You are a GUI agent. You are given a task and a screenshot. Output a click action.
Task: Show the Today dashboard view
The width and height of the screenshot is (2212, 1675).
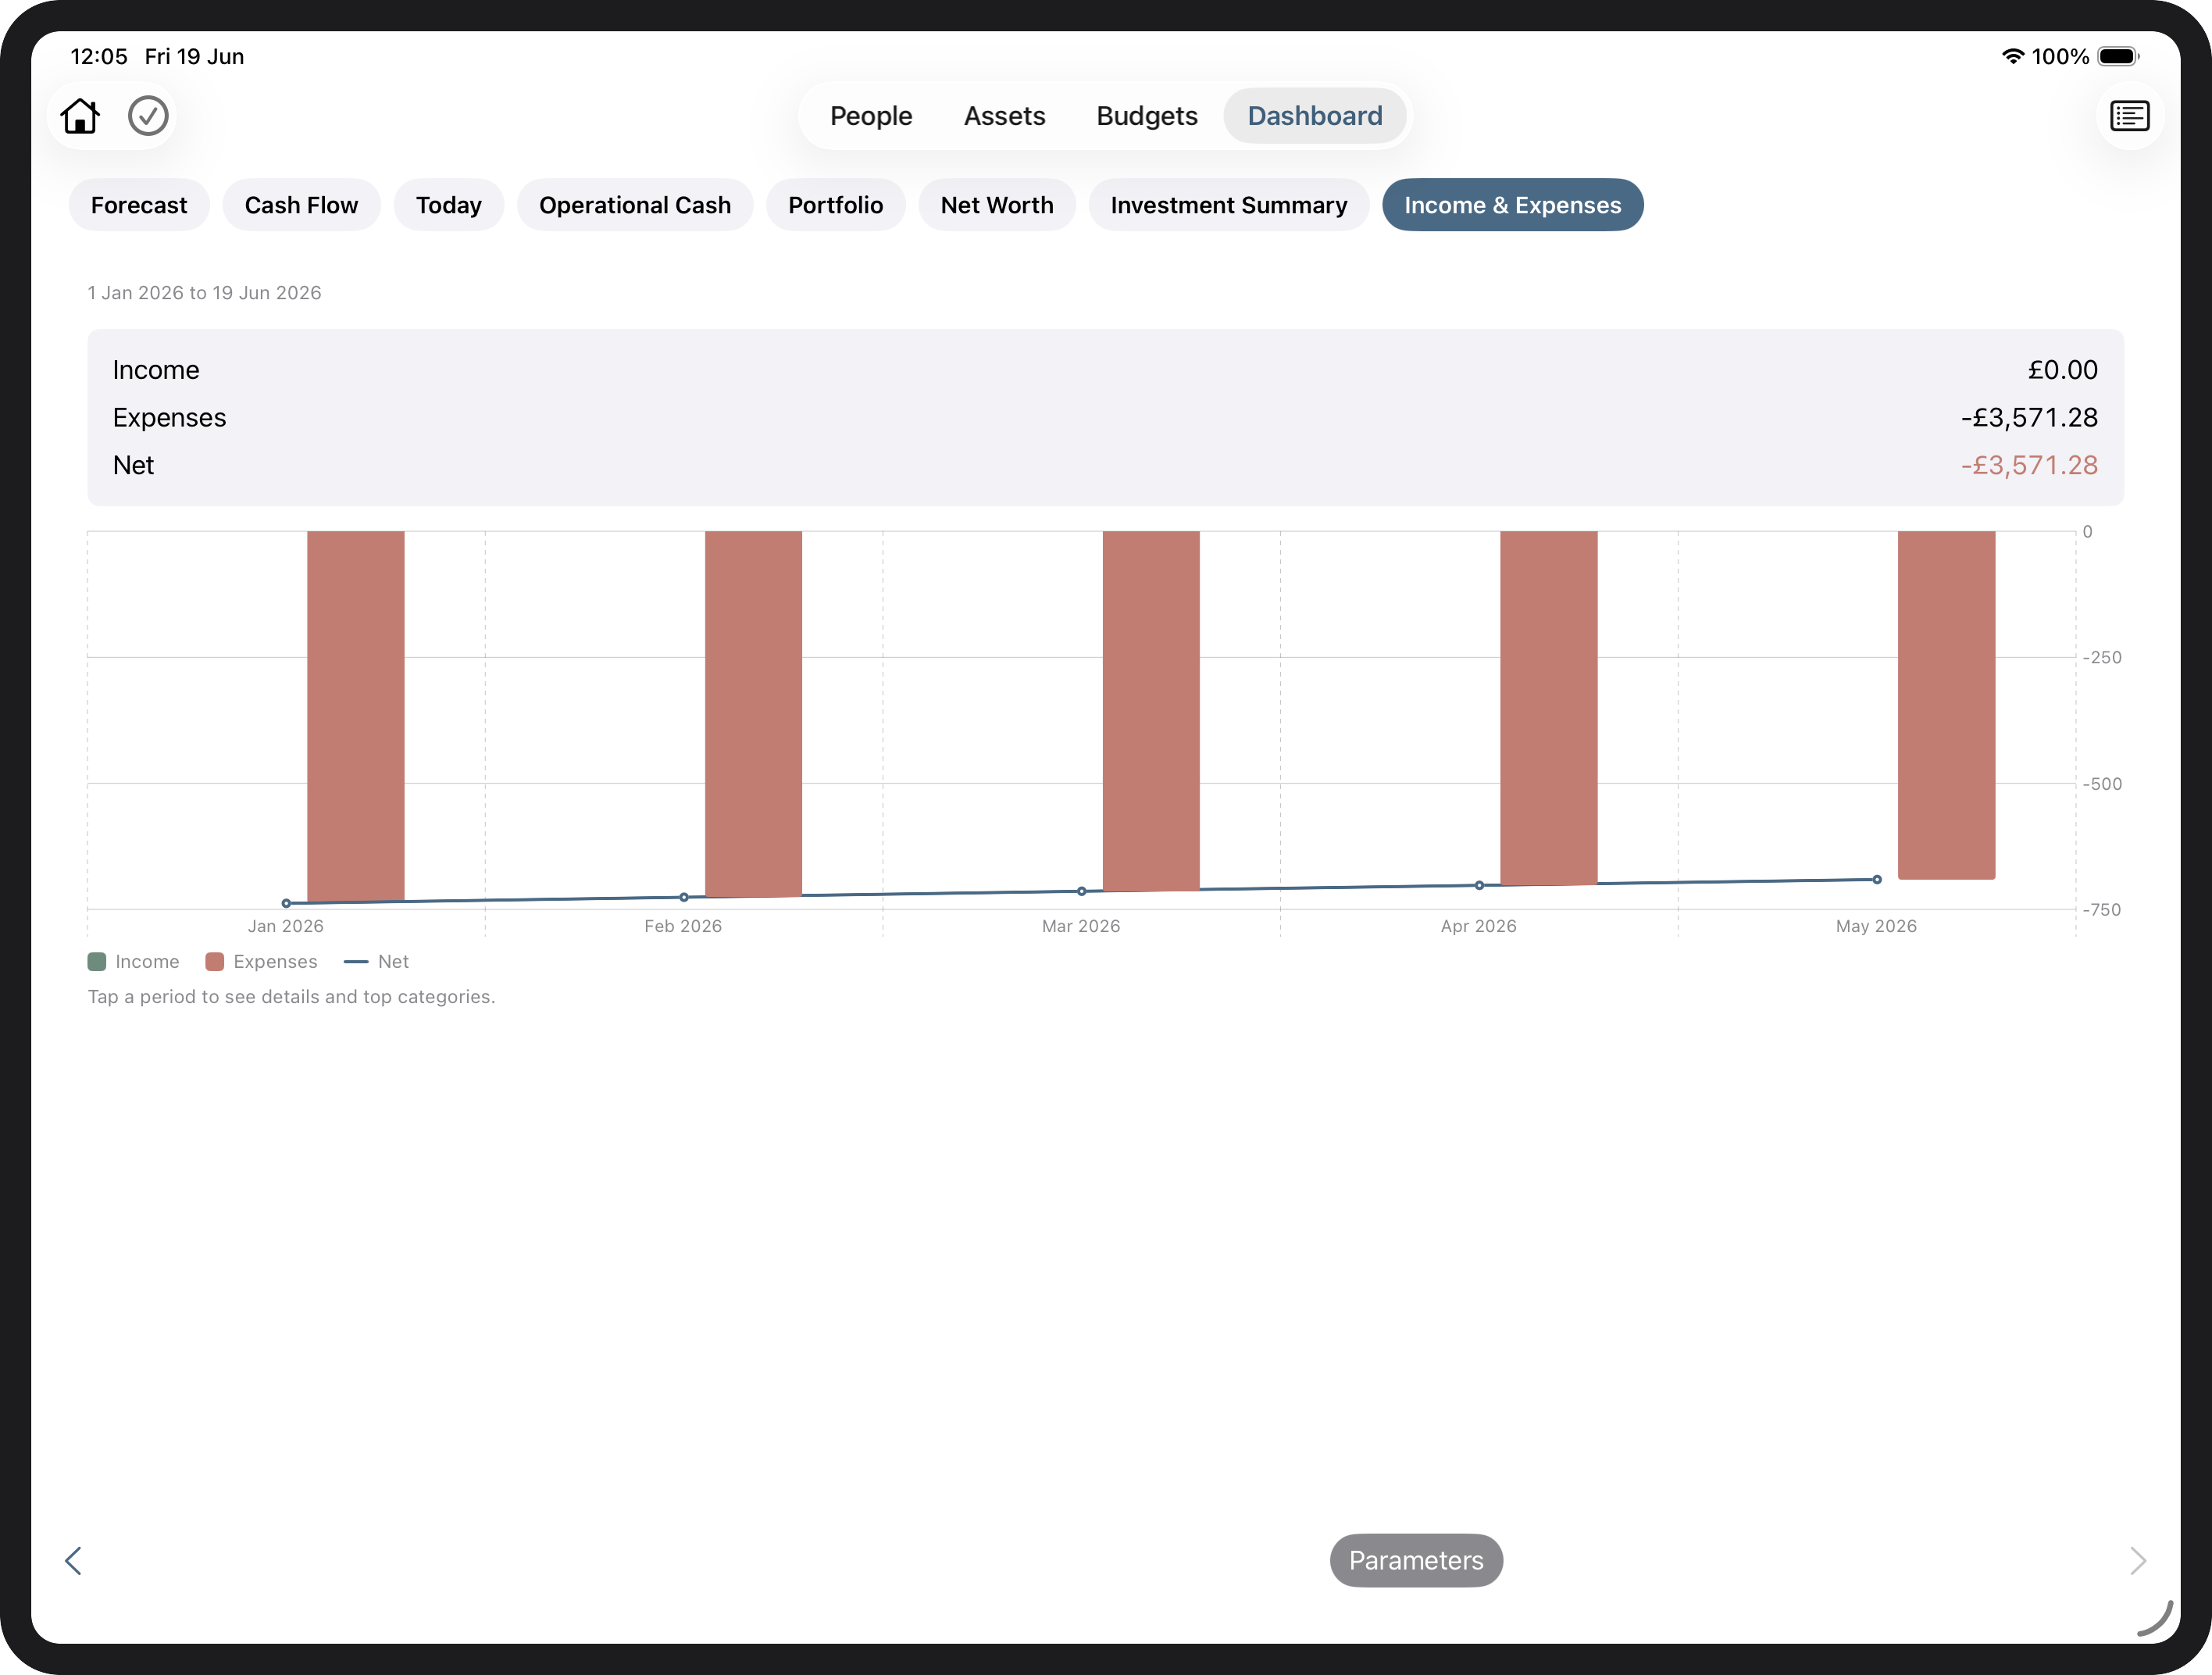click(x=448, y=205)
